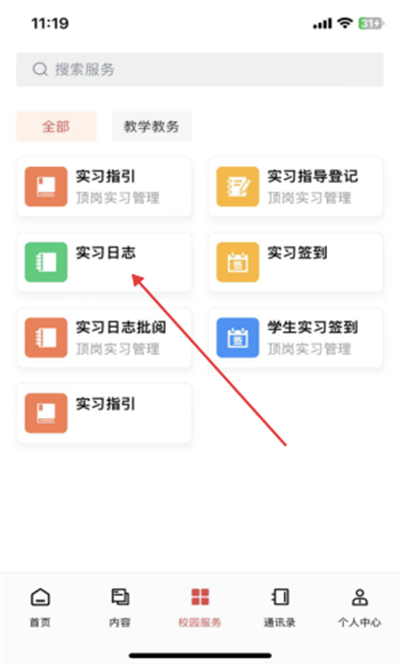Screen dimensions: 400x666
Task: Open the yellow 实习签到 calendar icon
Action: tap(237, 262)
